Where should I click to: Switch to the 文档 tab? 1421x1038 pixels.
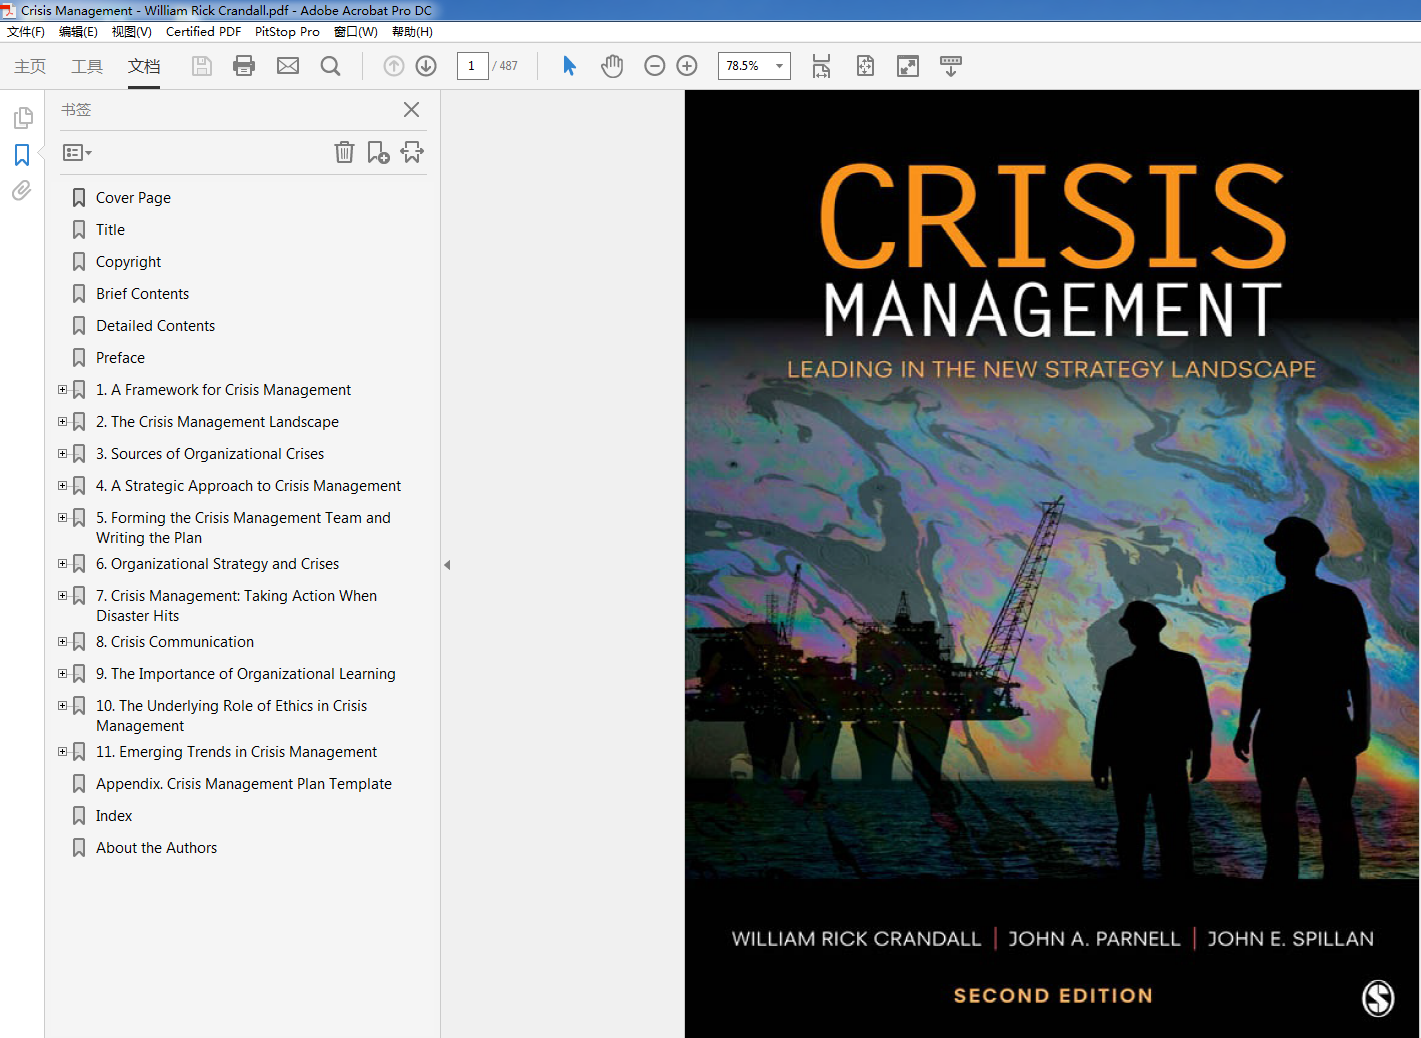(x=144, y=66)
